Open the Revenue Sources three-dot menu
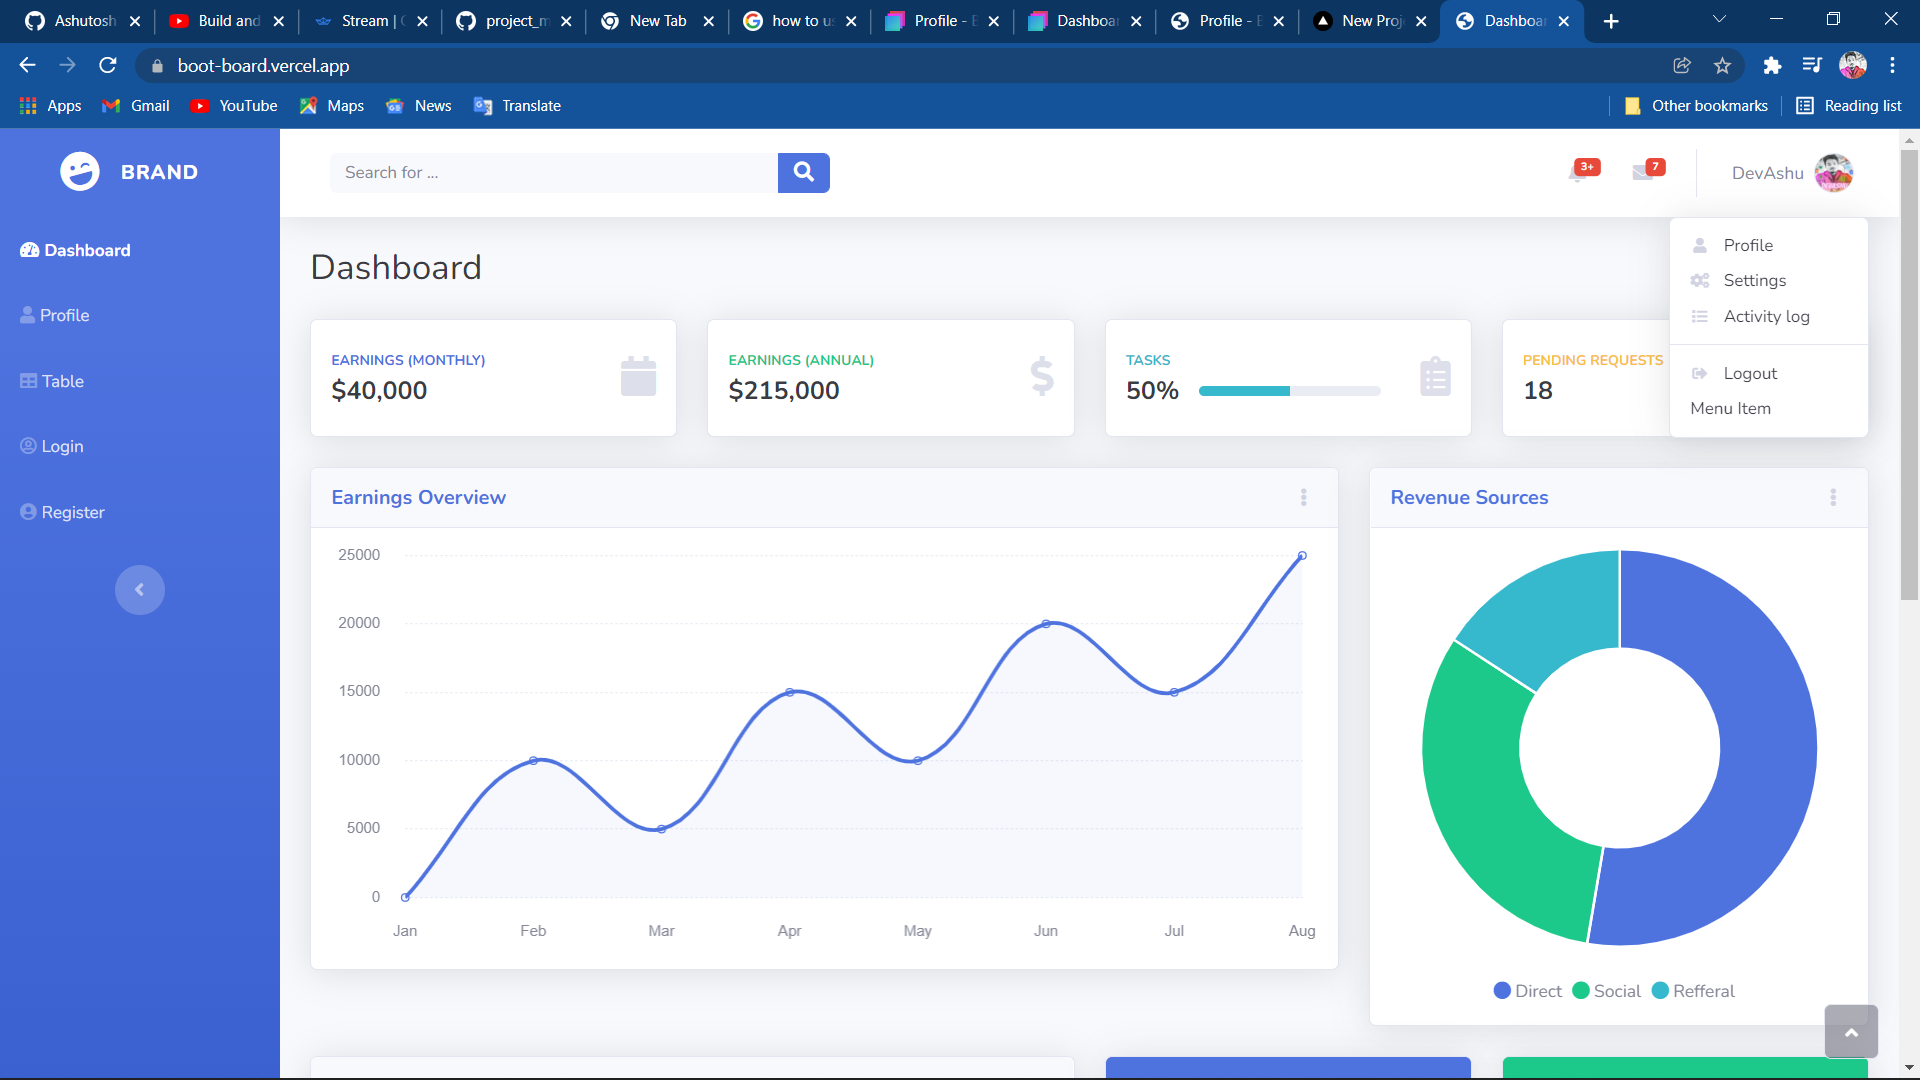The image size is (1920, 1080). point(1833,497)
